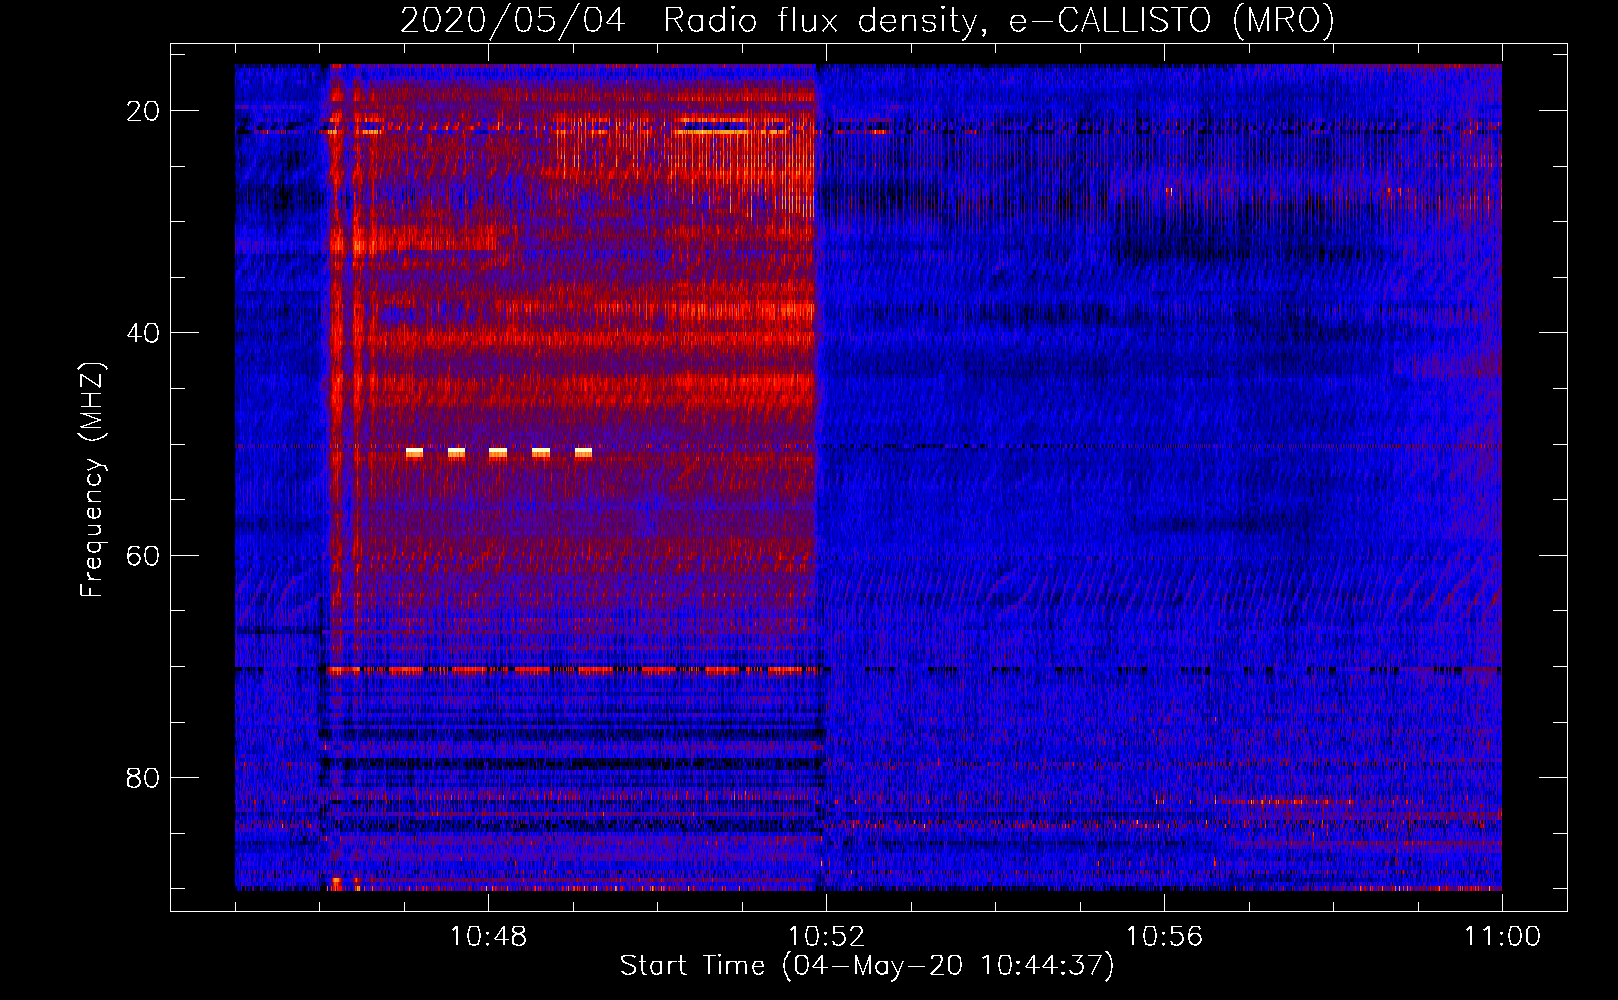Click the 20 MHz frequency tick label
This screenshot has height=1000, width=1618.
(x=144, y=111)
